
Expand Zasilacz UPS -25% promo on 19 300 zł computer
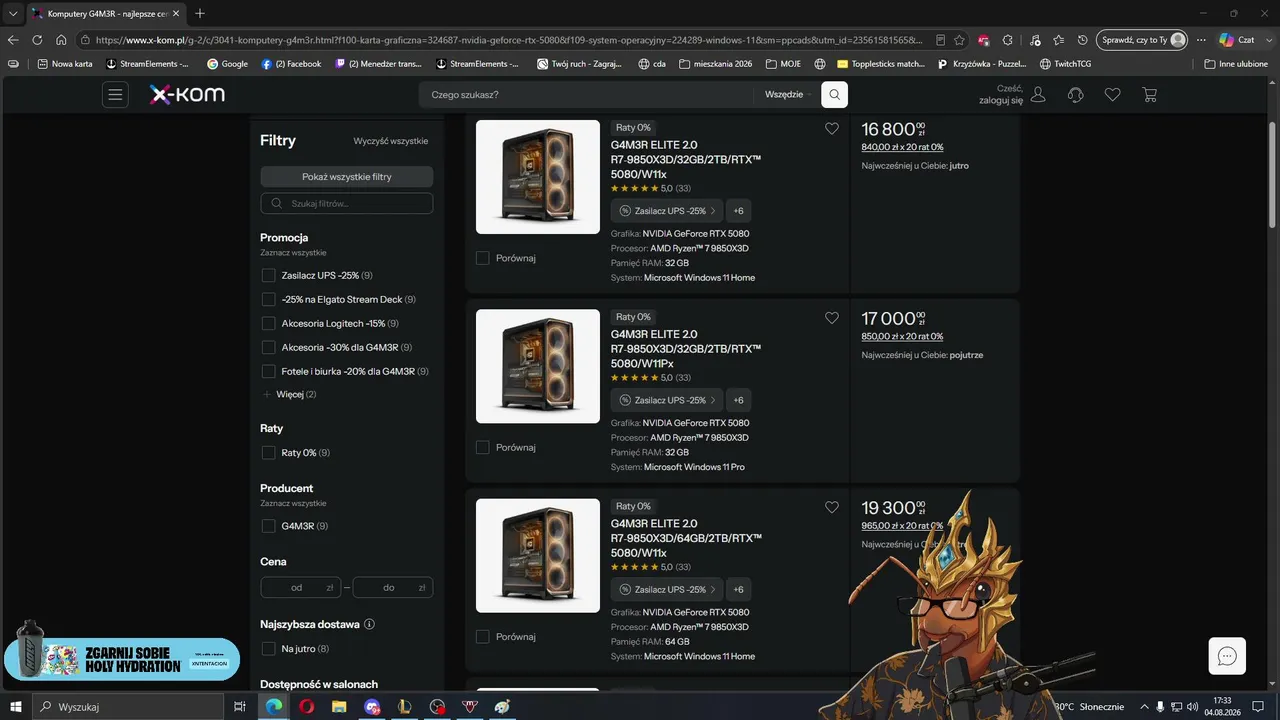point(666,589)
